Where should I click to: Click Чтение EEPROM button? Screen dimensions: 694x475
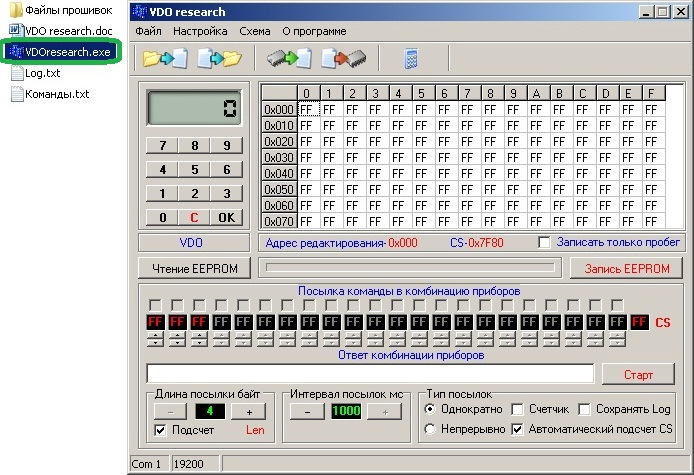click(194, 268)
